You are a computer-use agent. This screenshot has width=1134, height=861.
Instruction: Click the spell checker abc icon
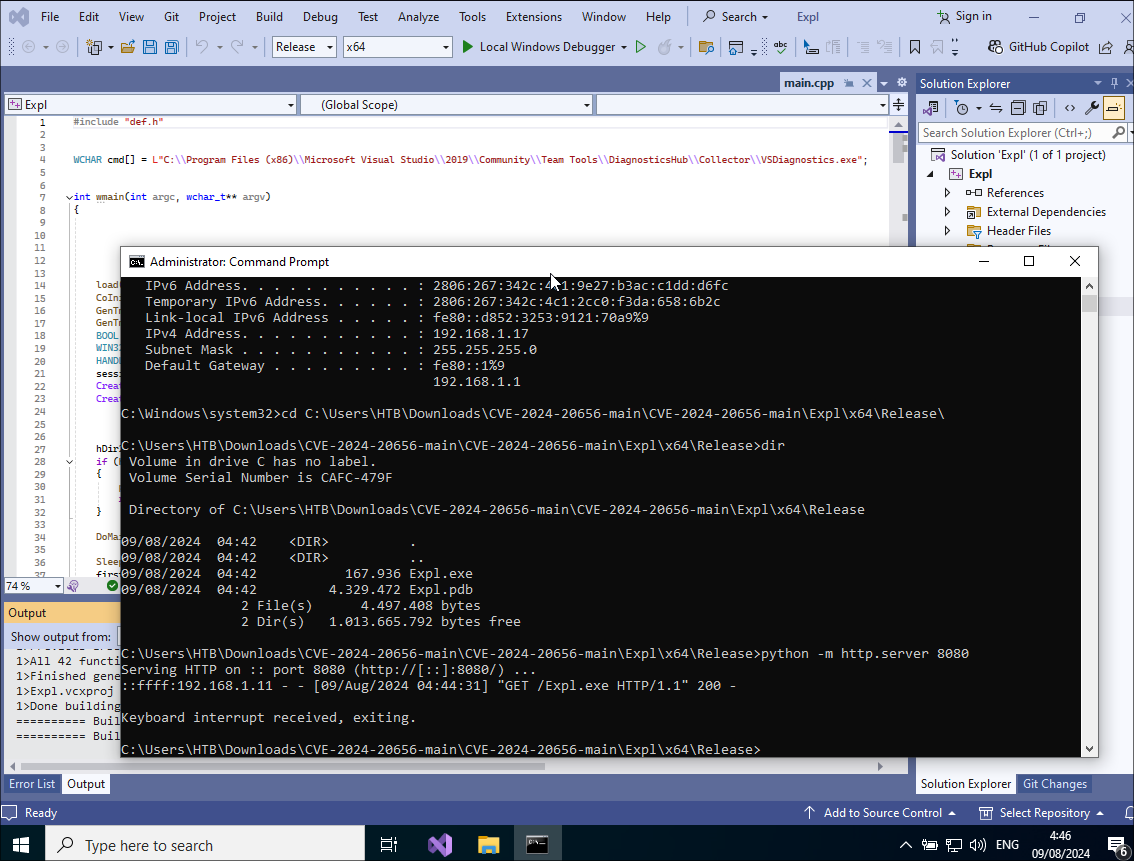(780, 47)
